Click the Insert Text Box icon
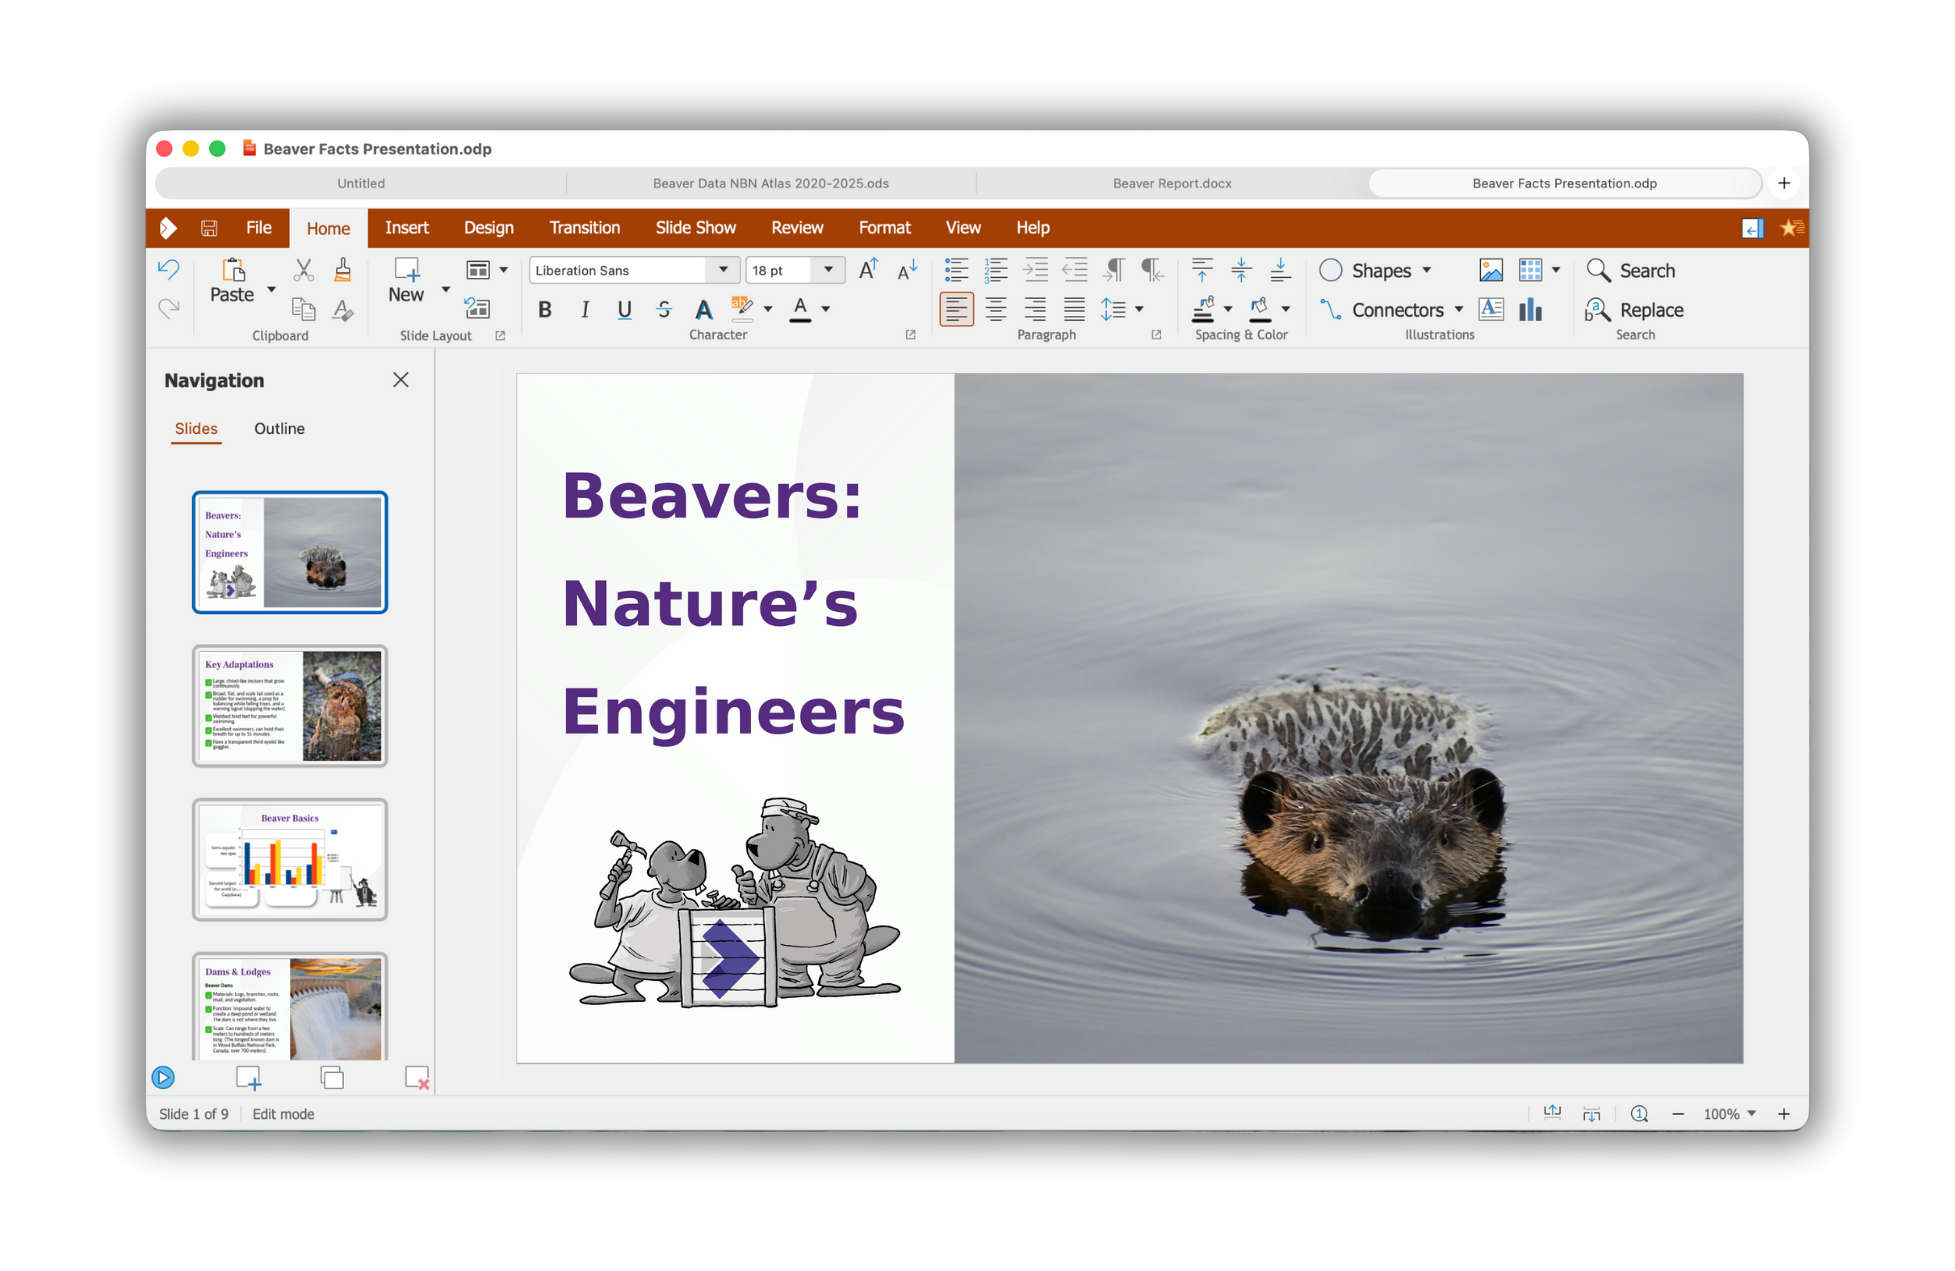 pyautogui.click(x=1490, y=310)
